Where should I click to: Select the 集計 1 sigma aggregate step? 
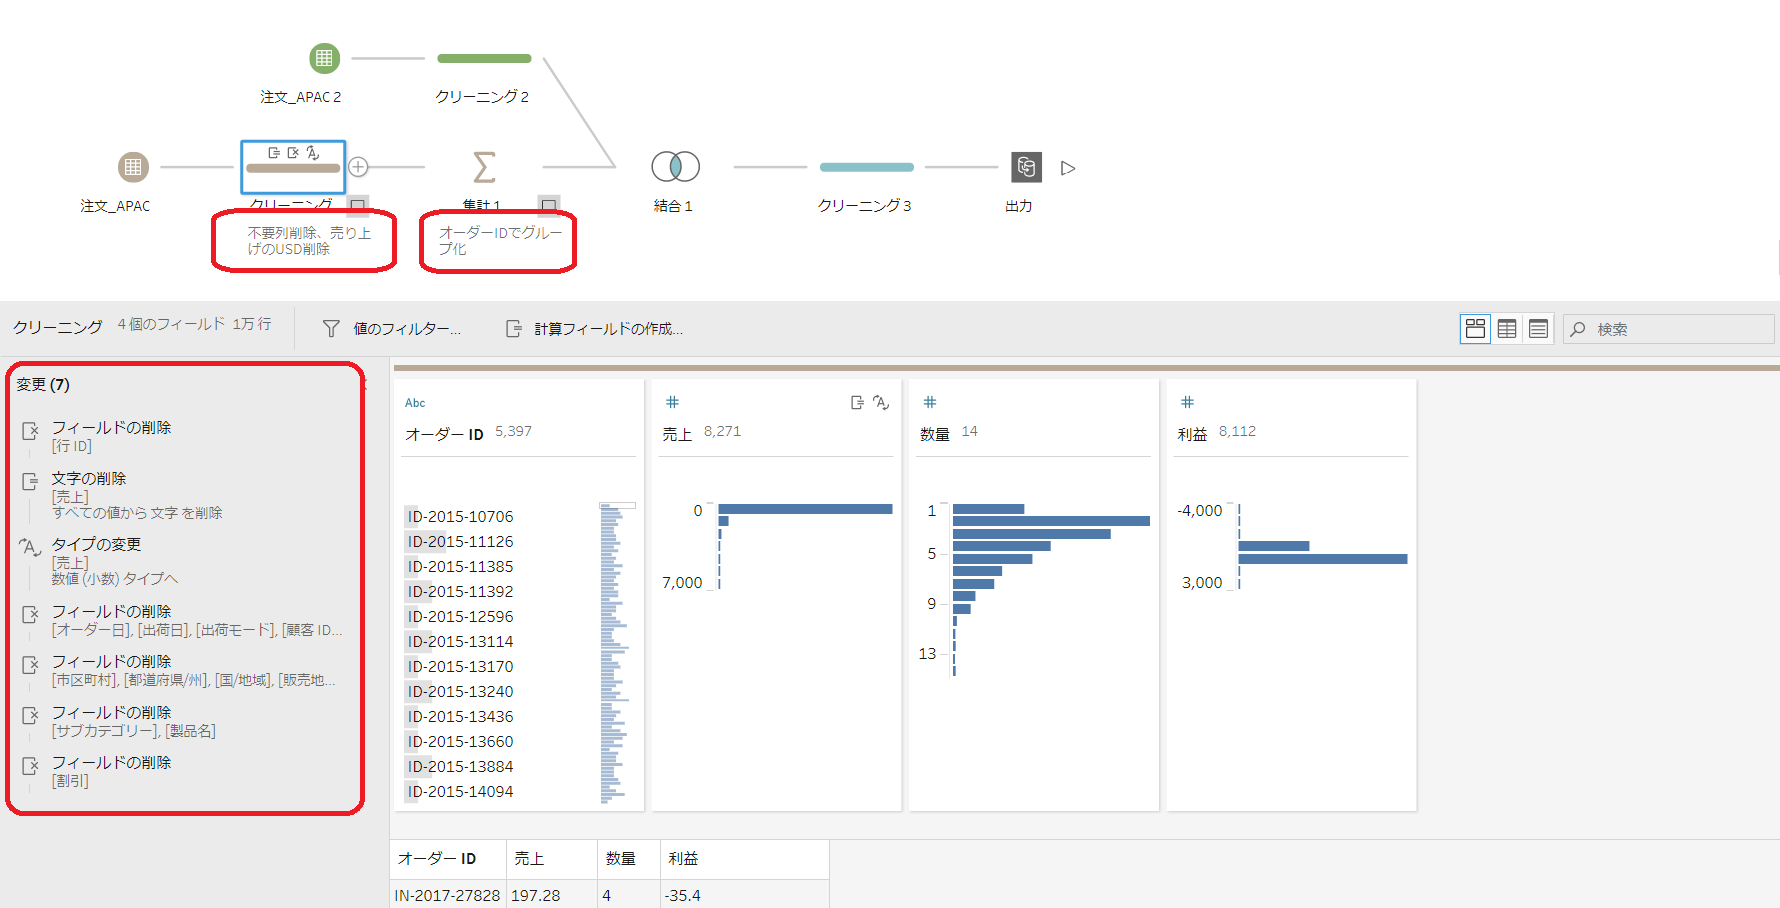[484, 167]
